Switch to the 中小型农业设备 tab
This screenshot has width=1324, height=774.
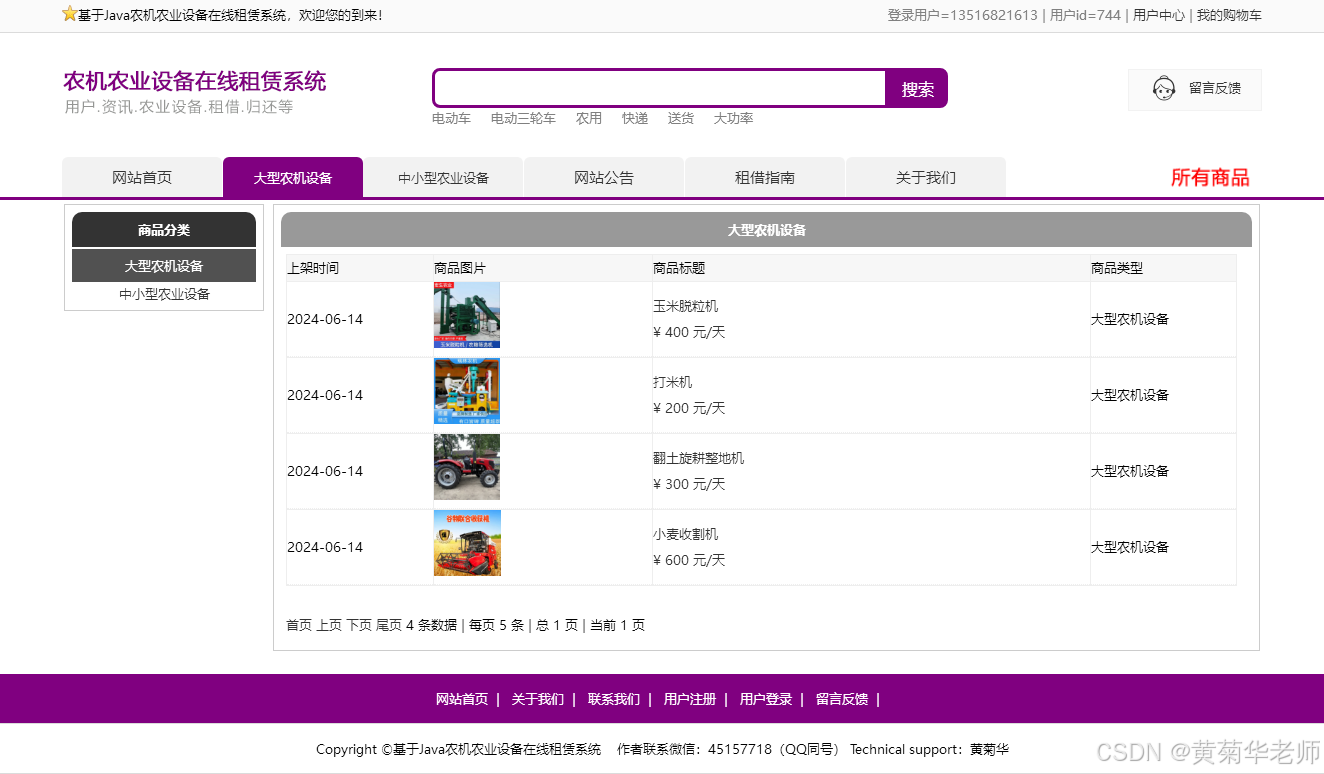point(444,176)
